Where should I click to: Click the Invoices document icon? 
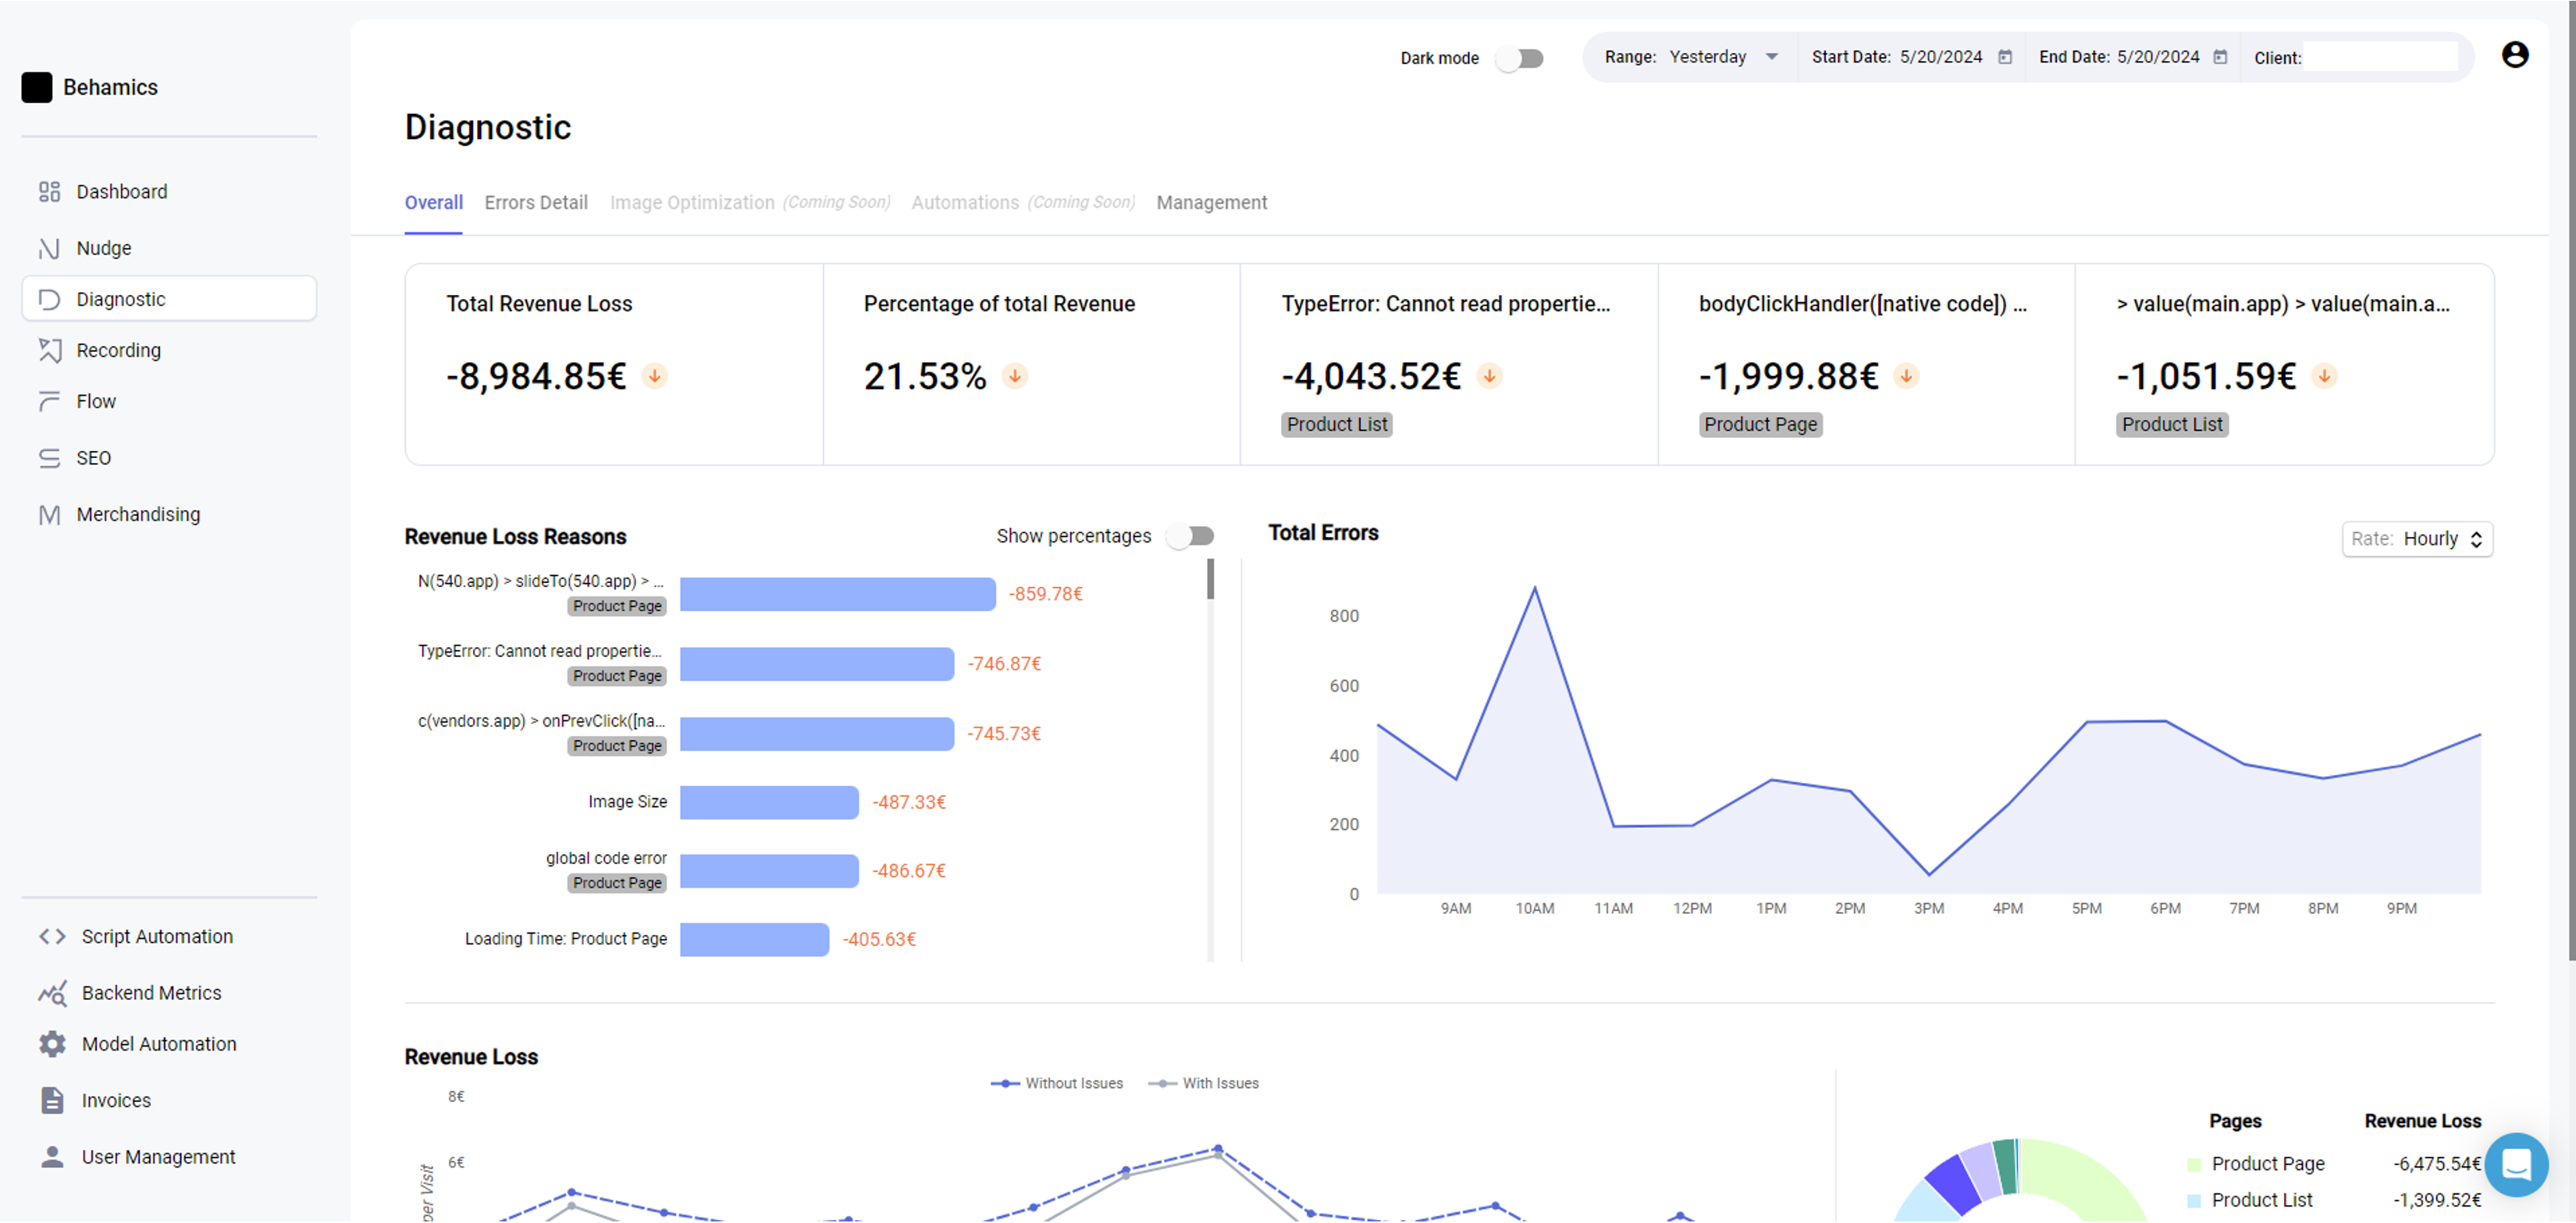pos(52,1100)
